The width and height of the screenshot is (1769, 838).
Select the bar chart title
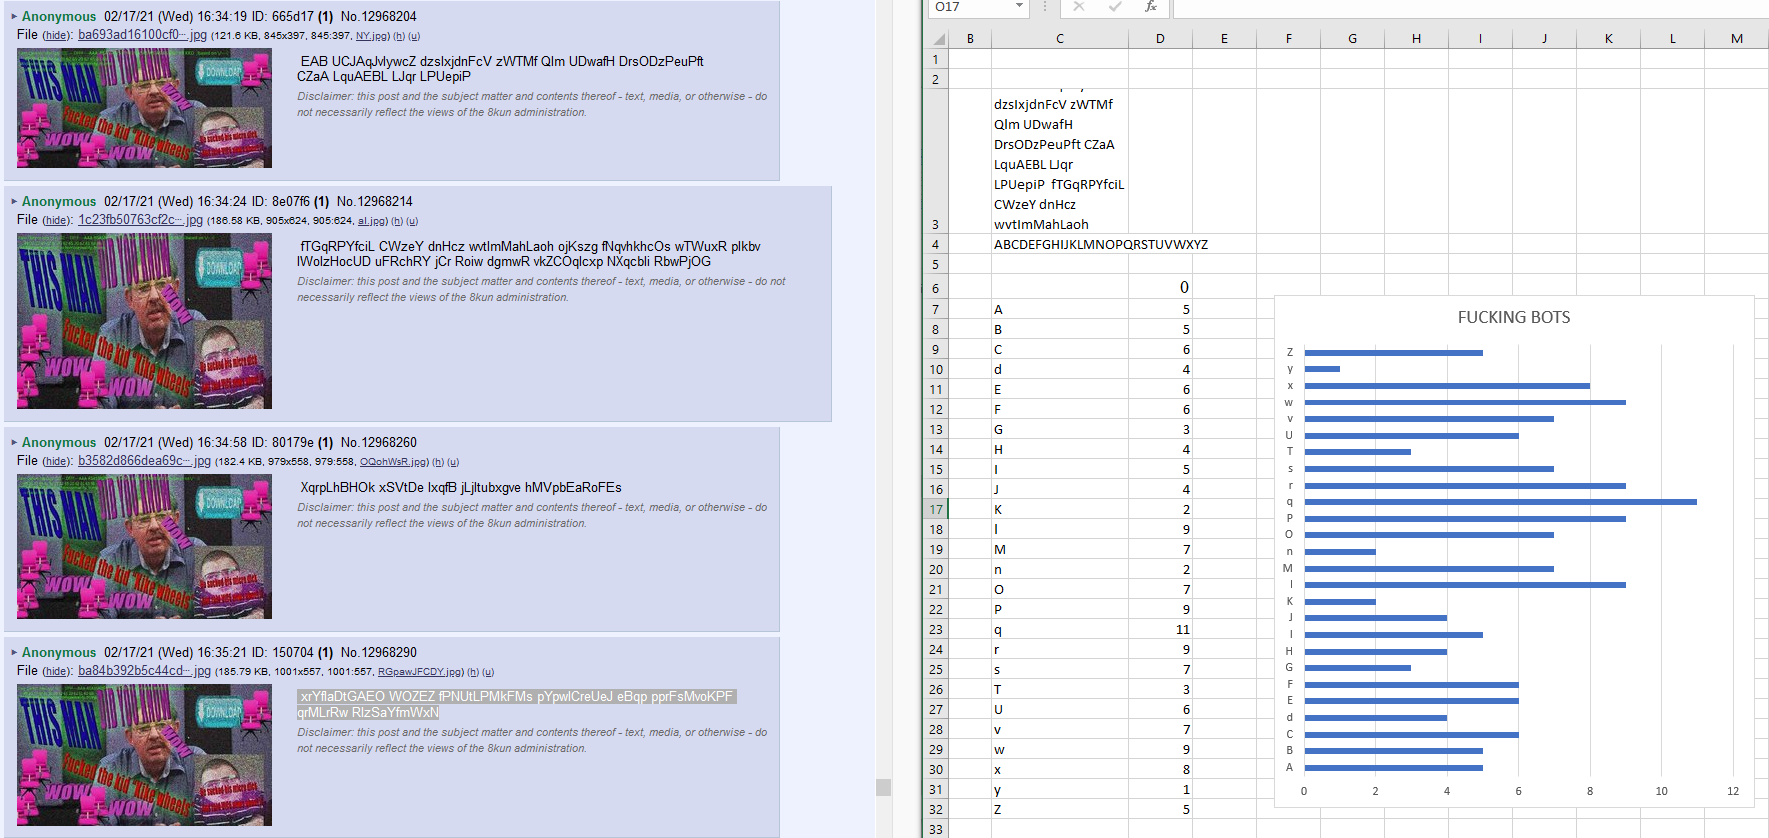(x=1514, y=318)
